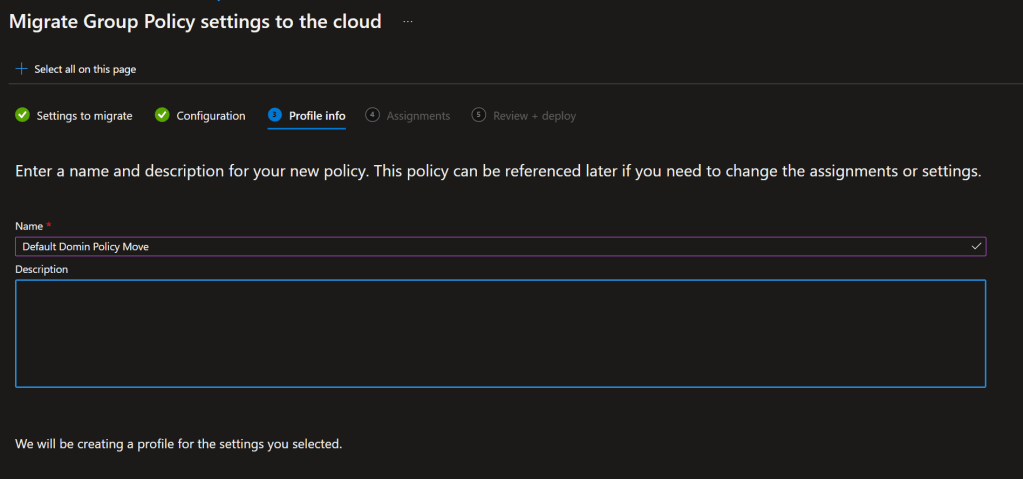Click 'Select all on this page' link
Screen dimensions: 1023x479
click(85, 69)
